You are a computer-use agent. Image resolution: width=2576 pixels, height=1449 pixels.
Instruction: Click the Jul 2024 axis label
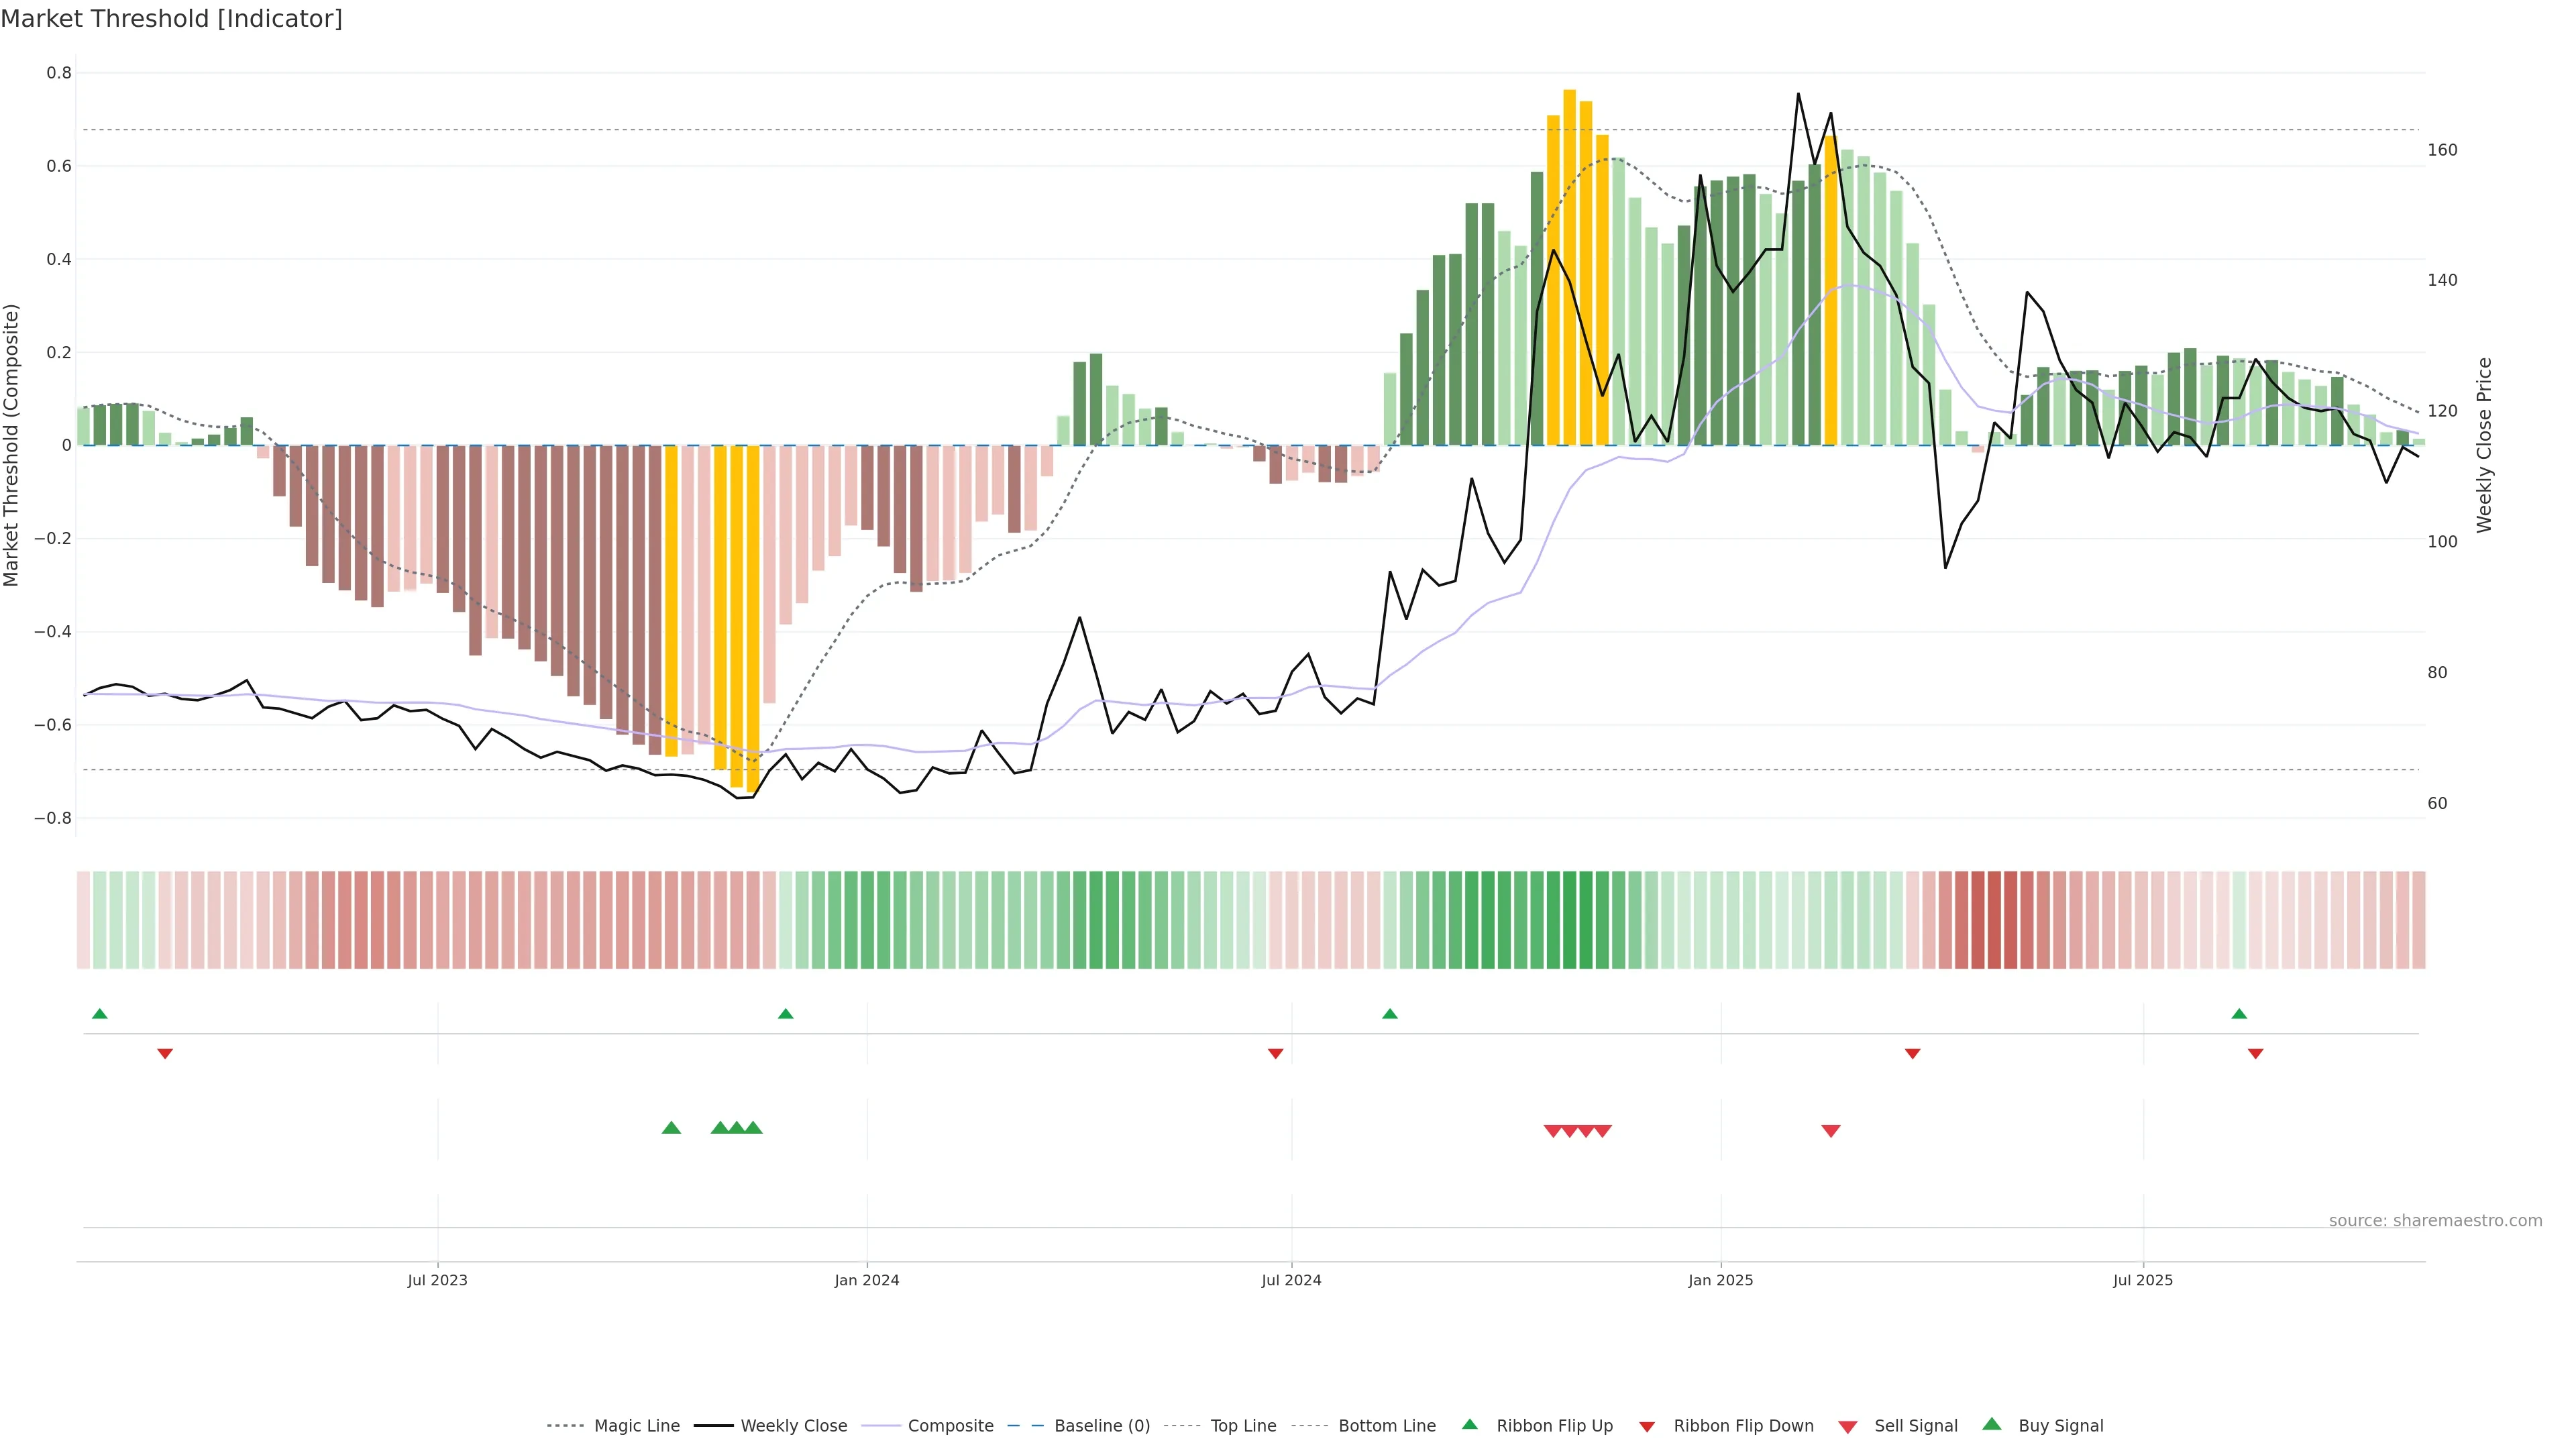coord(1291,1280)
